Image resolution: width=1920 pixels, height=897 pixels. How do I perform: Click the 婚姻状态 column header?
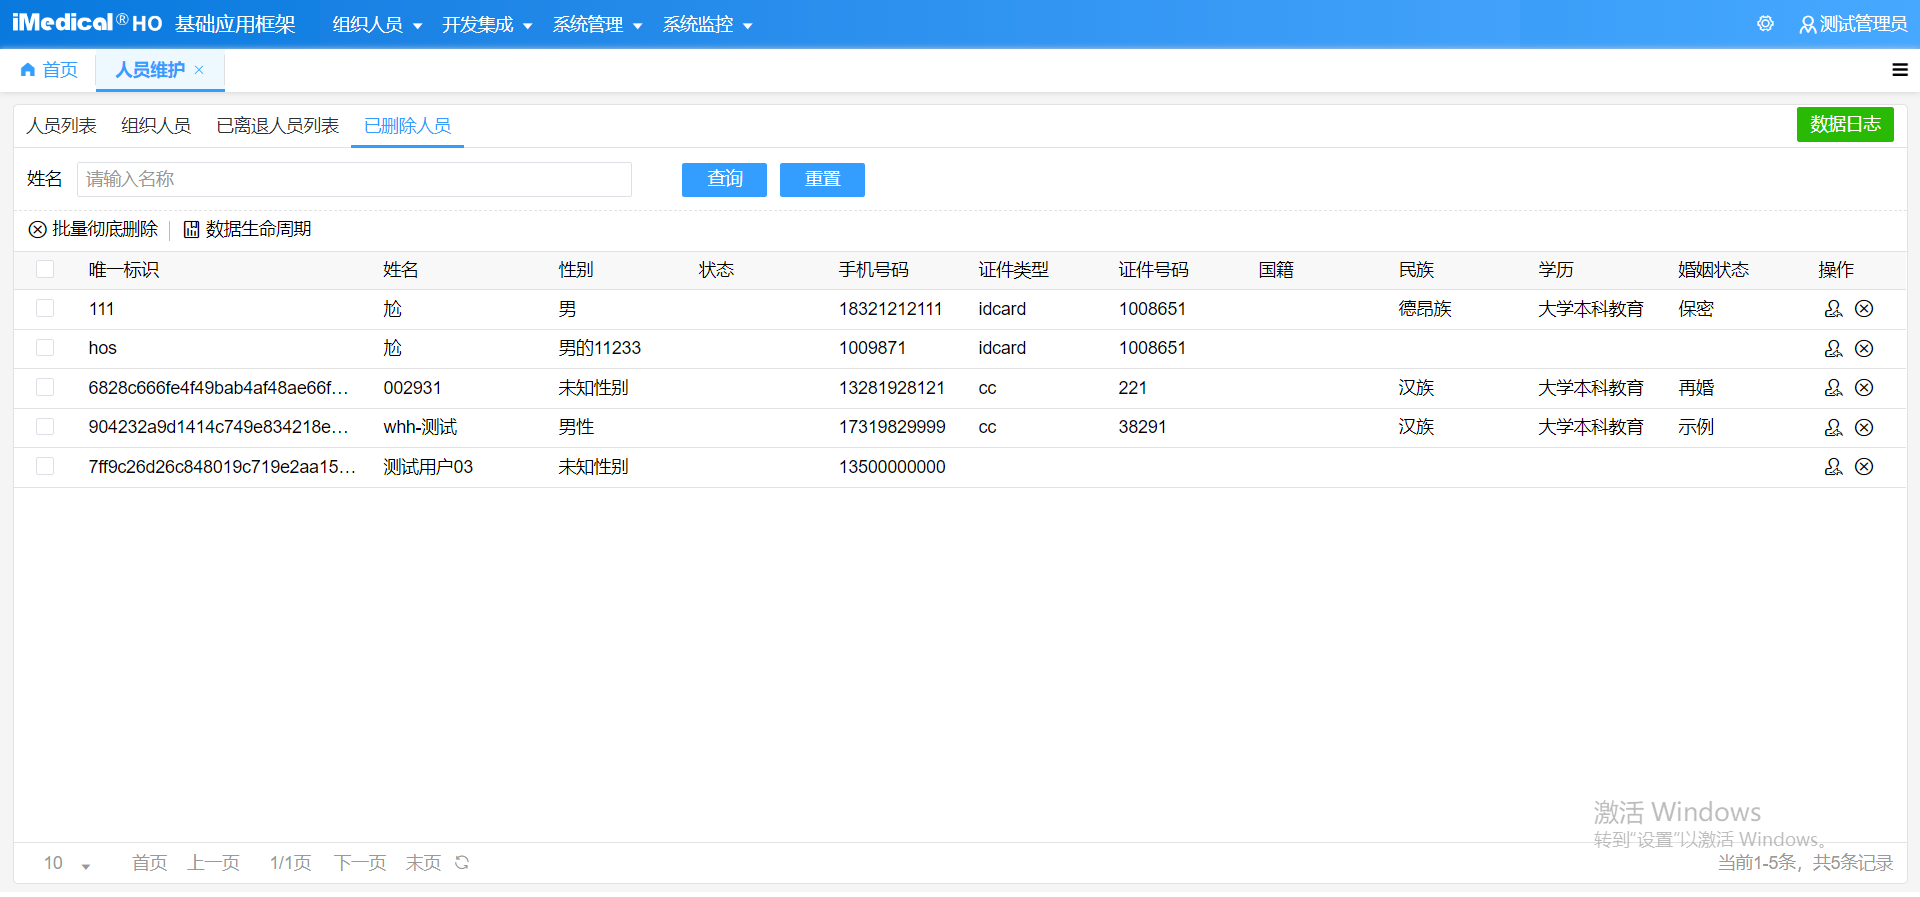[x=1714, y=270]
